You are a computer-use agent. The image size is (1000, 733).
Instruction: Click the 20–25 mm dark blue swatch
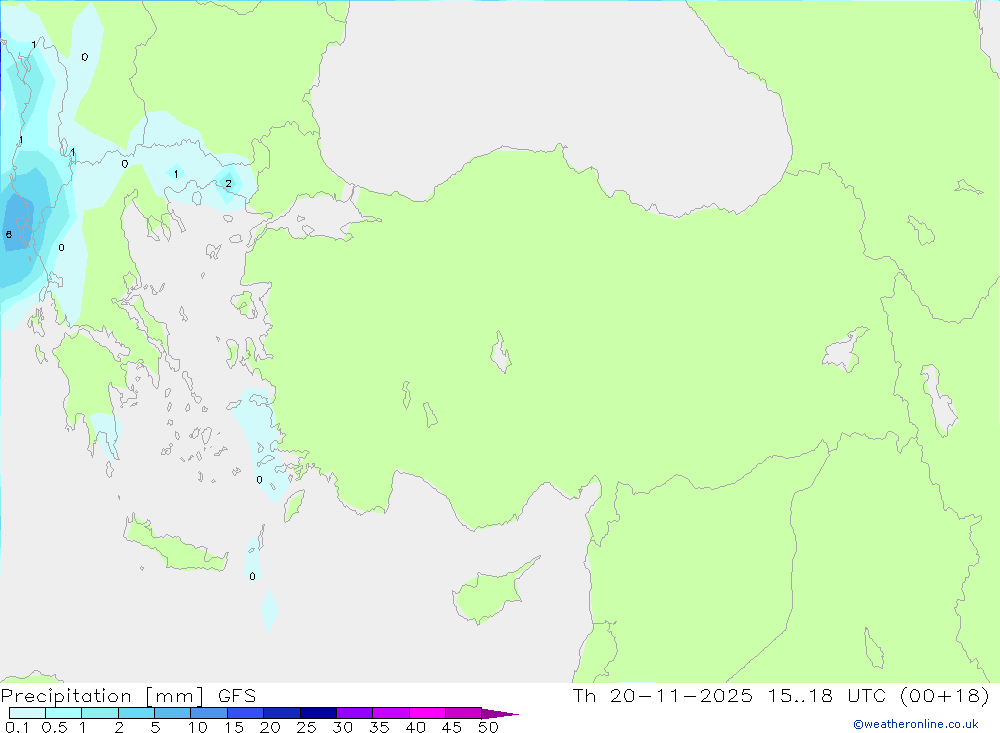point(281,713)
